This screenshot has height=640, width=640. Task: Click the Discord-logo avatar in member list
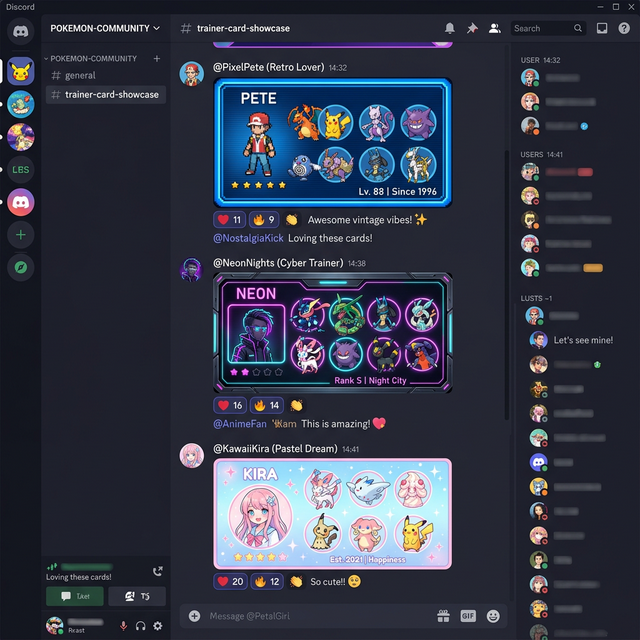[538, 462]
